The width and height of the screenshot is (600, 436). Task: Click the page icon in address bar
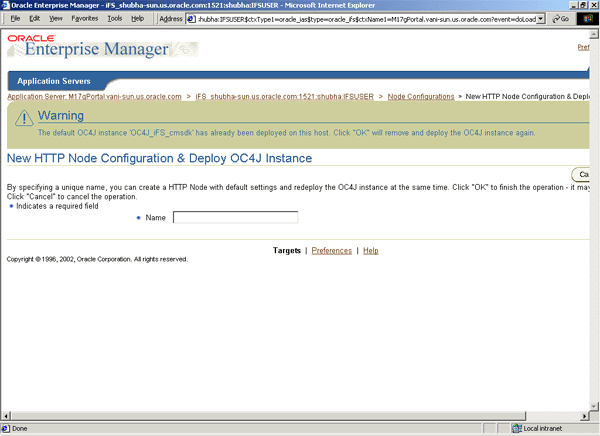[x=191, y=19]
